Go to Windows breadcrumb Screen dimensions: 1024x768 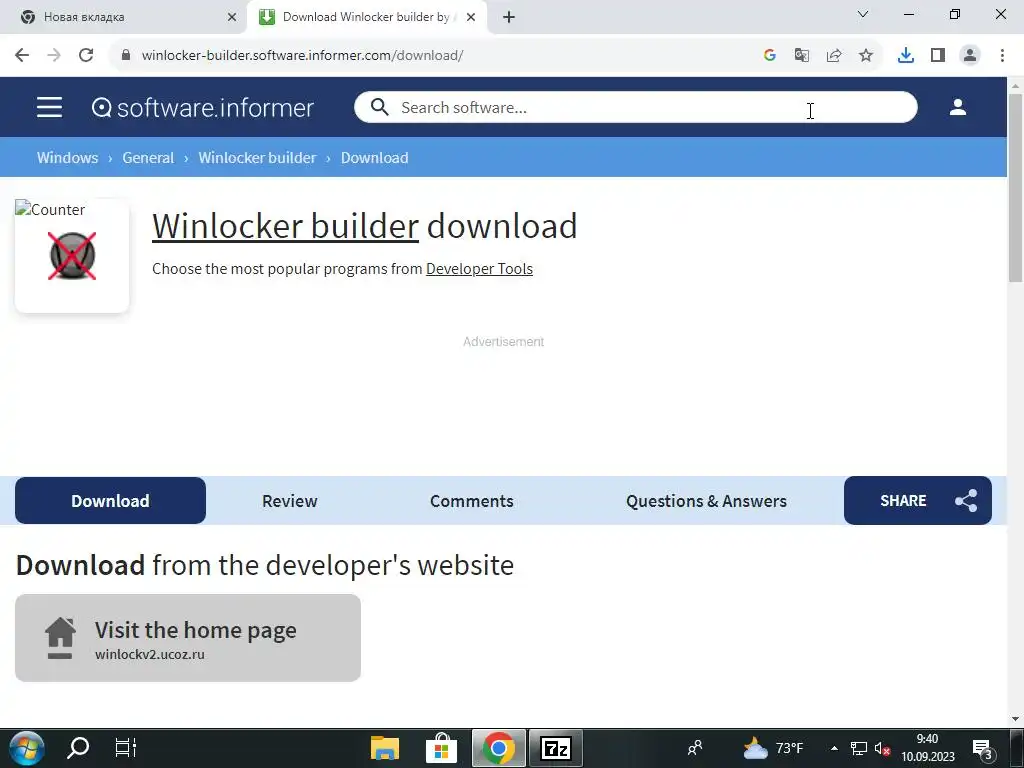click(67, 157)
